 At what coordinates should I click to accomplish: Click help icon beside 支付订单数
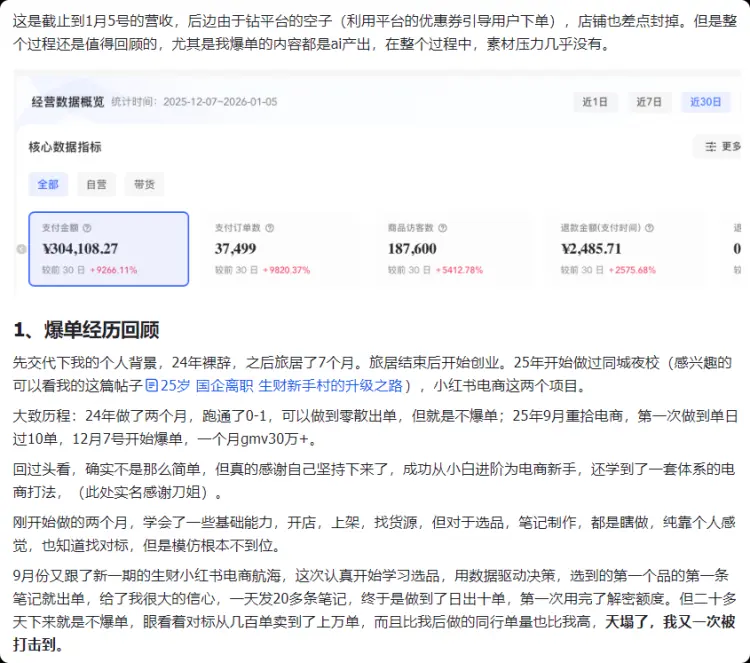pyautogui.click(x=270, y=228)
